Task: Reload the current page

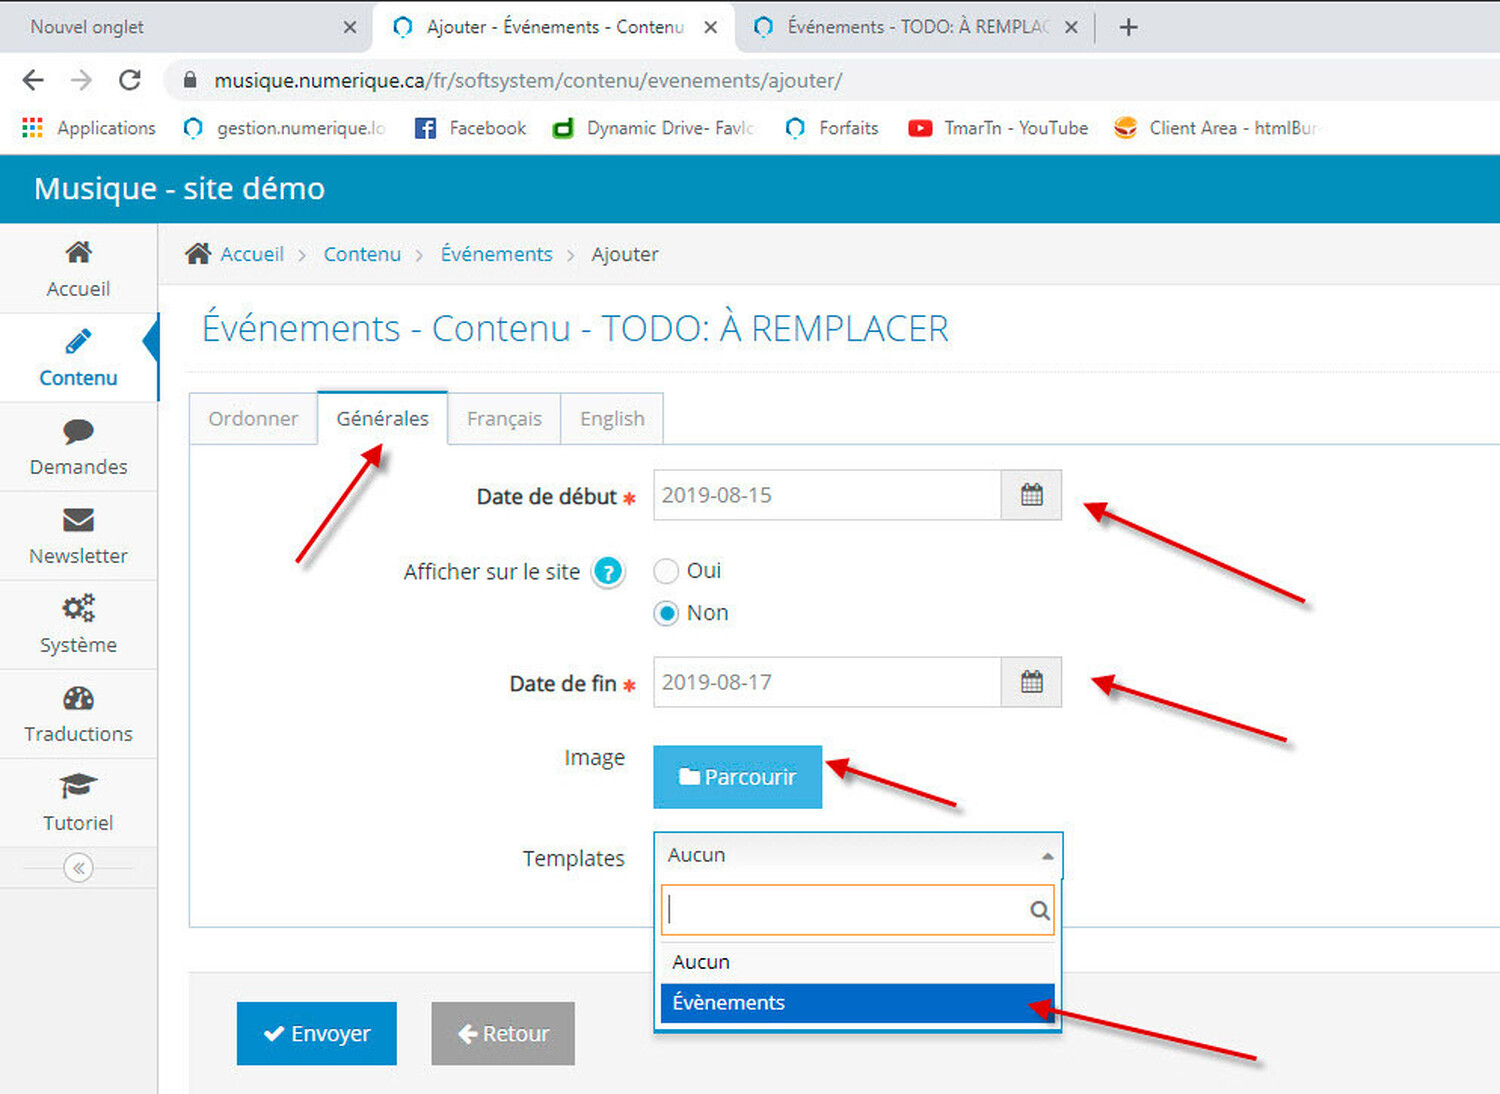Action: tap(130, 80)
